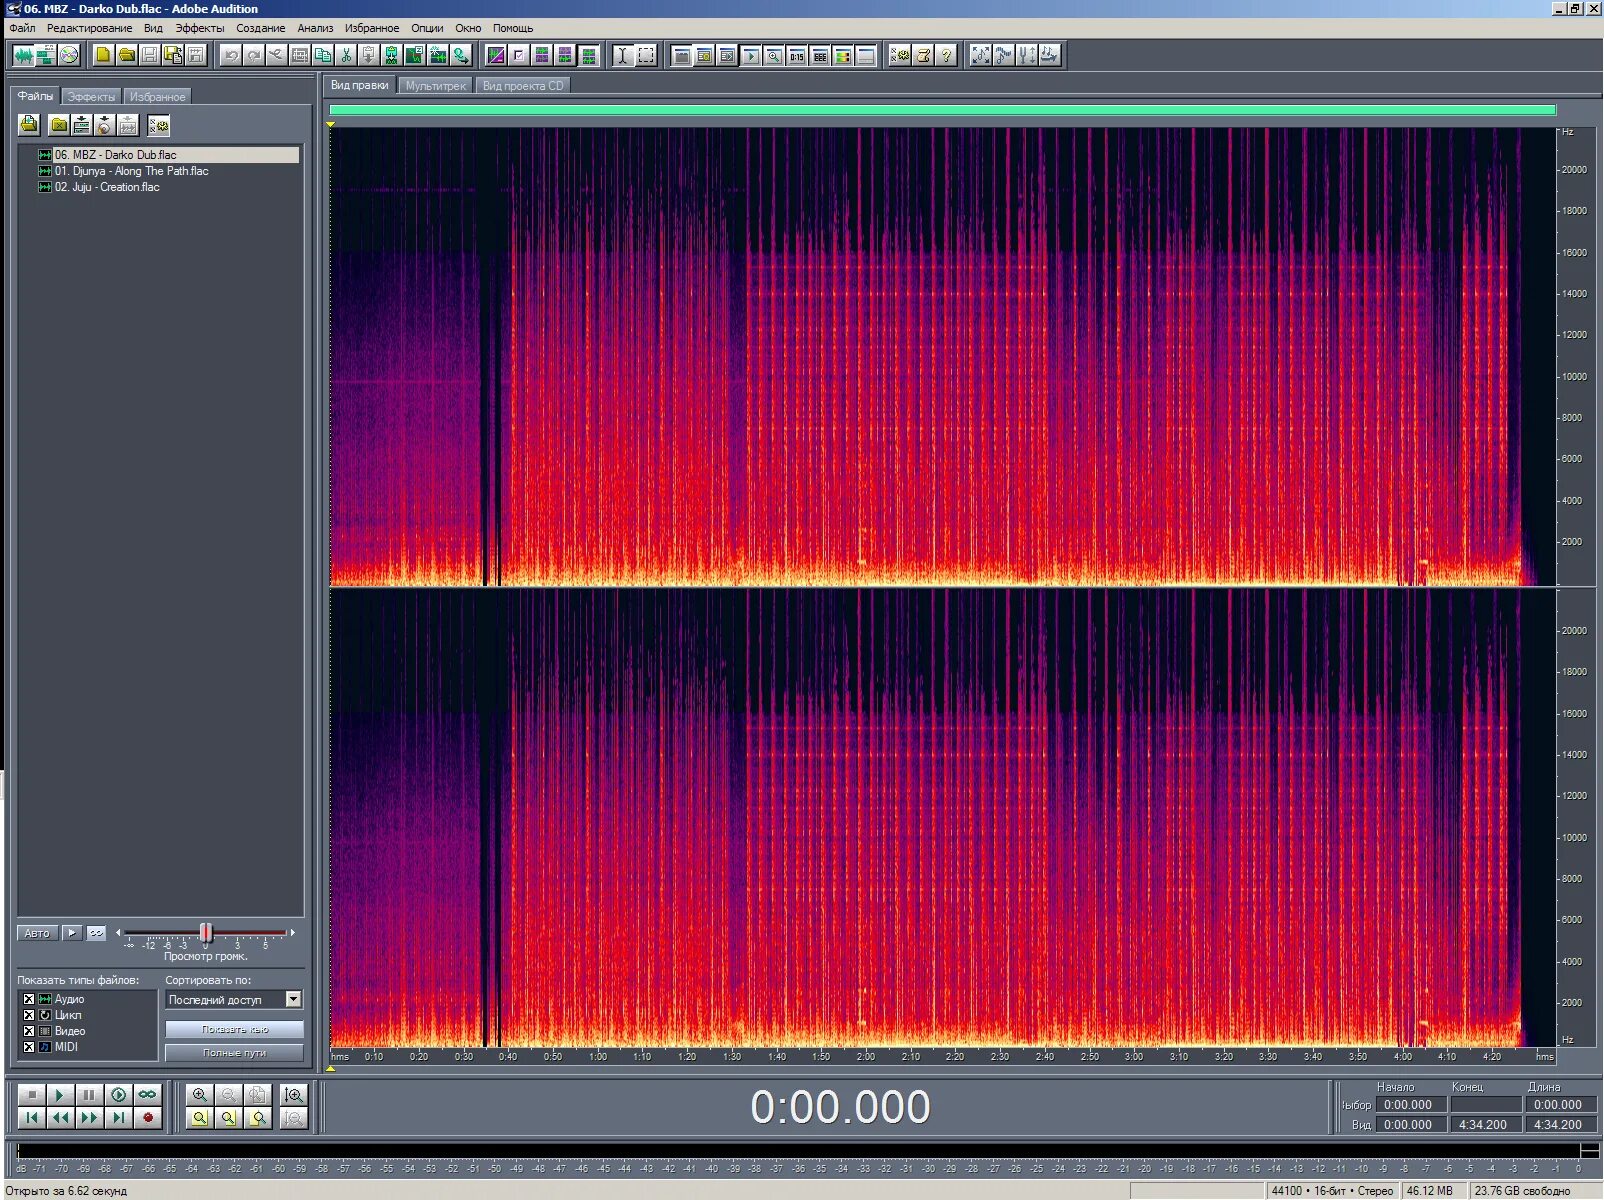Click the Полные пути button
The height and width of the screenshot is (1200, 1604).
pos(235,1053)
